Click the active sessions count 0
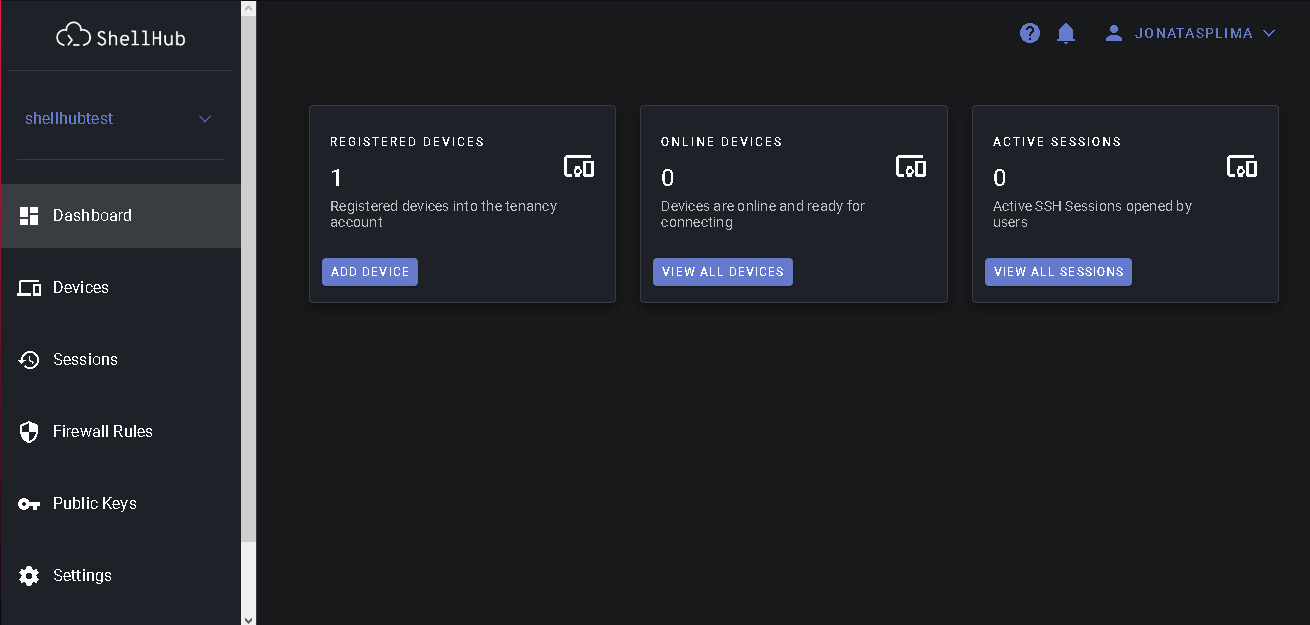Viewport: 1310px width, 625px height. (999, 178)
